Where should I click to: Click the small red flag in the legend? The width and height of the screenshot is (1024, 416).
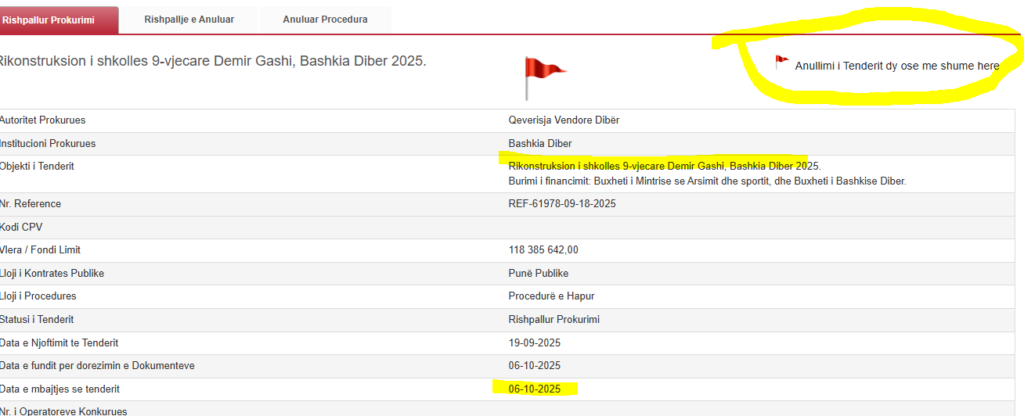coord(781,62)
